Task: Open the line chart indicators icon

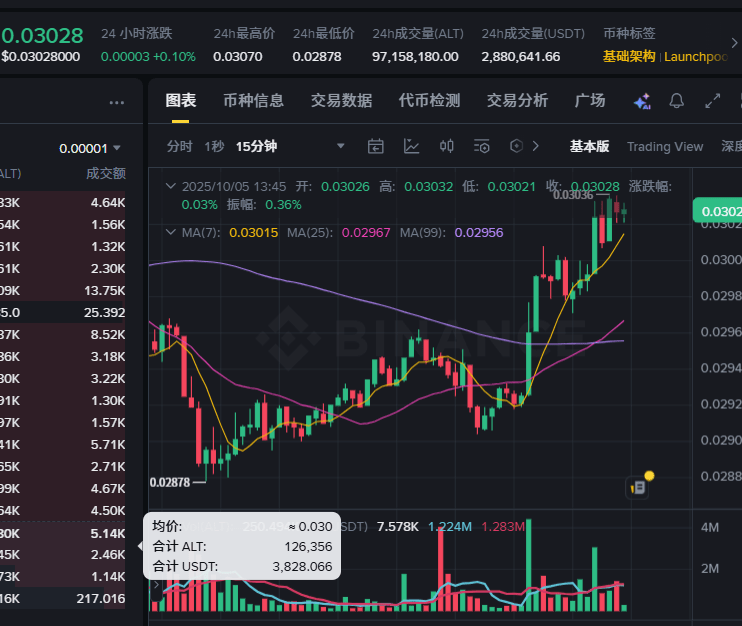Action: [x=411, y=146]
